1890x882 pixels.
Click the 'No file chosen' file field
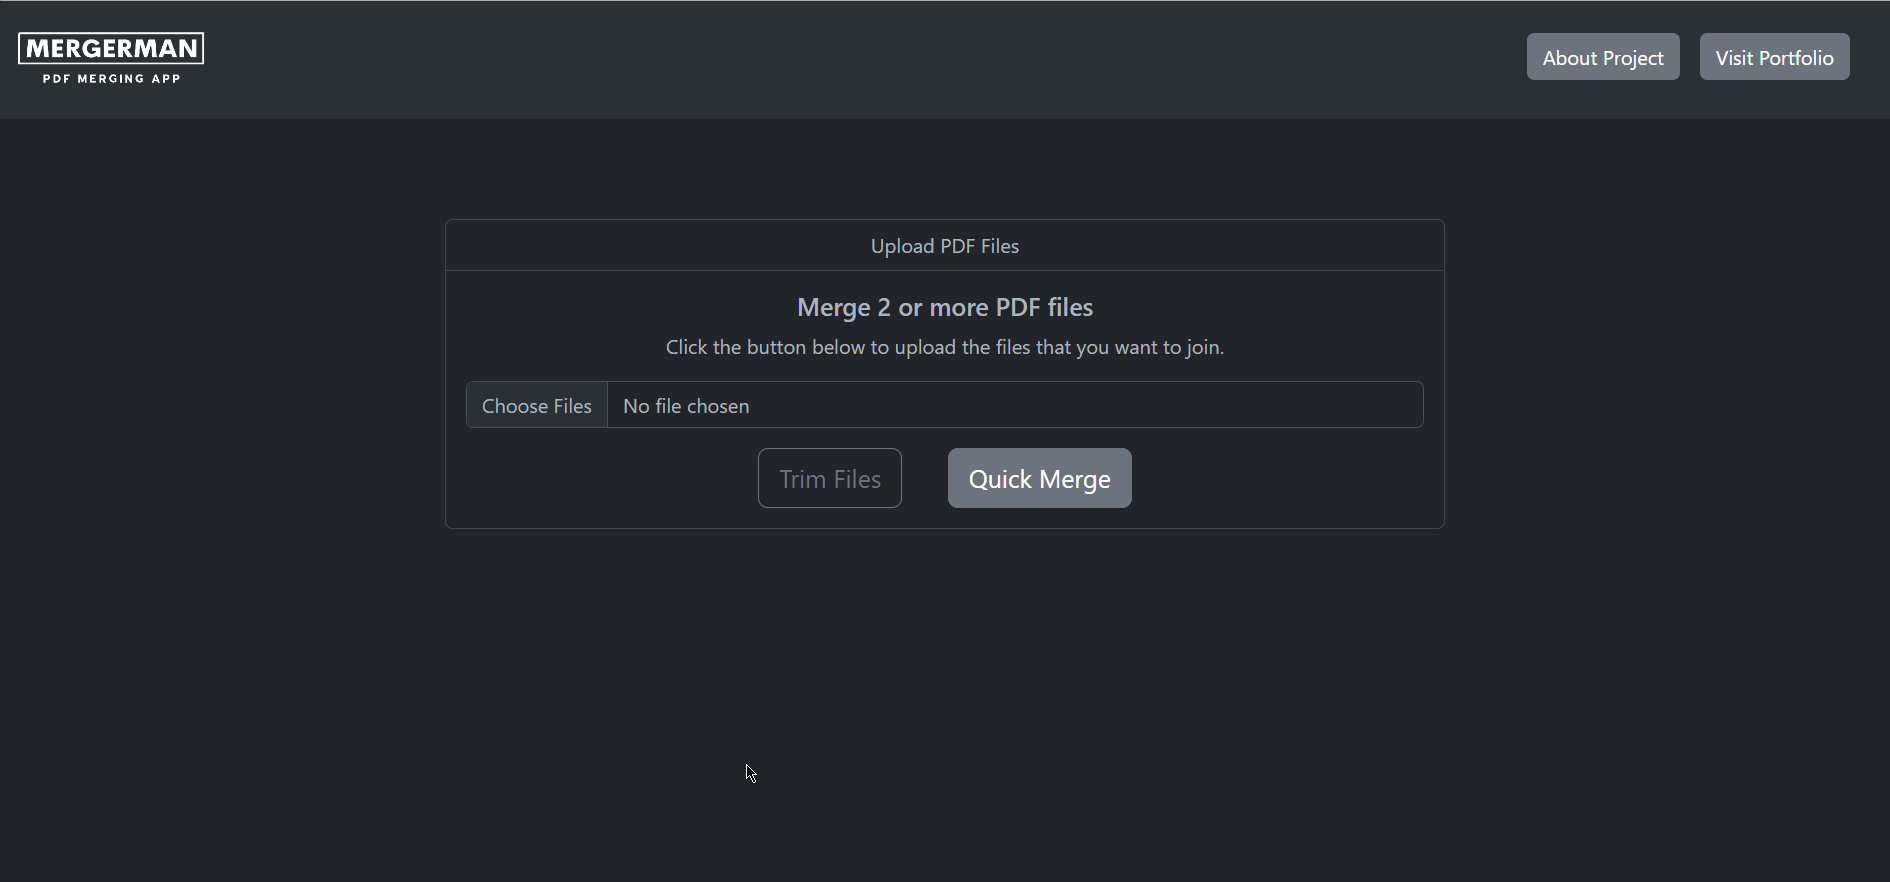[1014, 405]
